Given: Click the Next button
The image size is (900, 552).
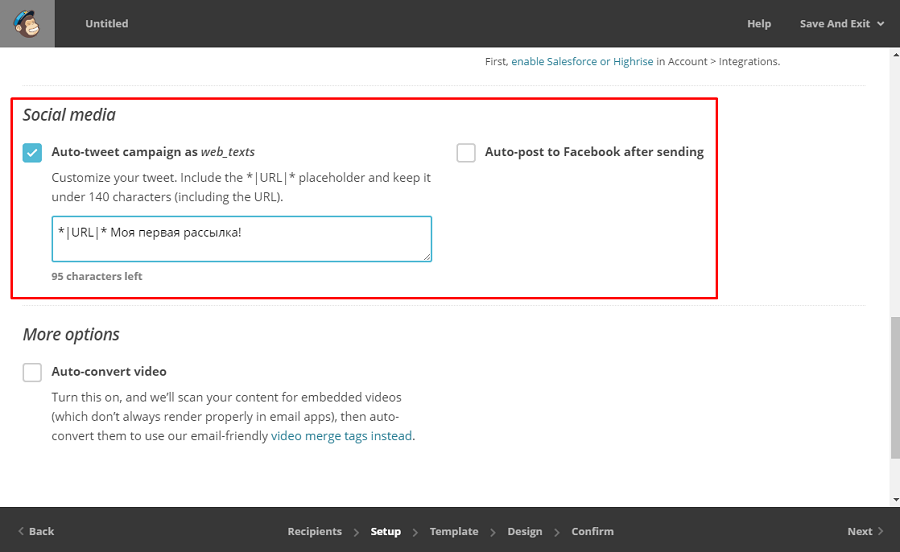Looking at the screenshot, I should pyautogui.click(x=859, y=532).
